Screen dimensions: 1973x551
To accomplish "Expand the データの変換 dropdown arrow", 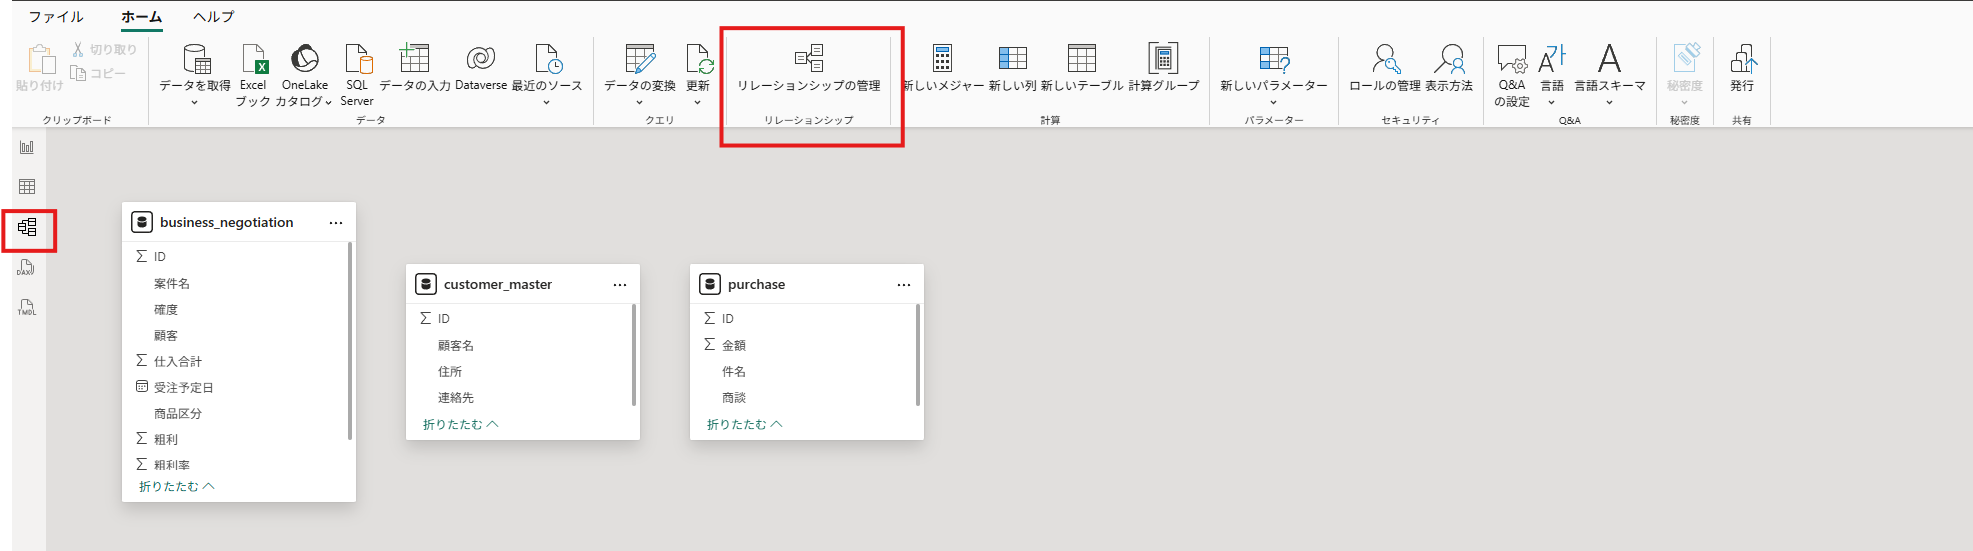I will coord(639,102).
